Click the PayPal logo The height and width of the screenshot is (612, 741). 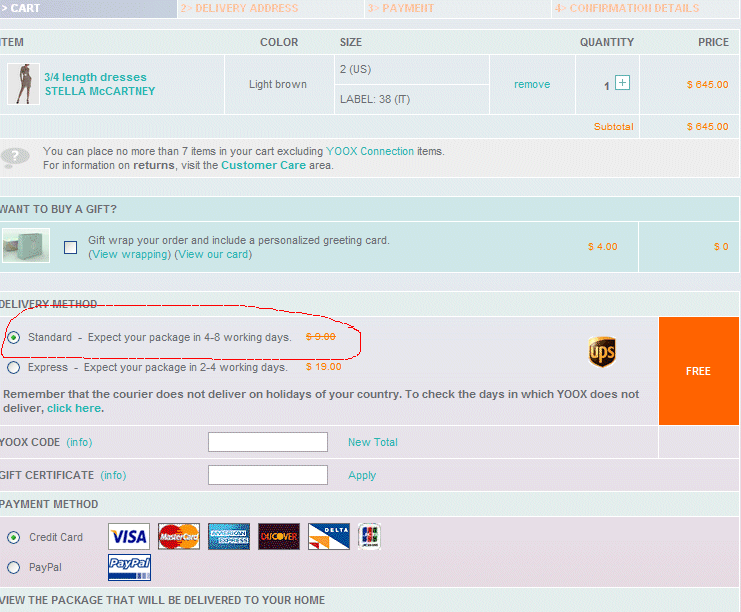(129, 567)
